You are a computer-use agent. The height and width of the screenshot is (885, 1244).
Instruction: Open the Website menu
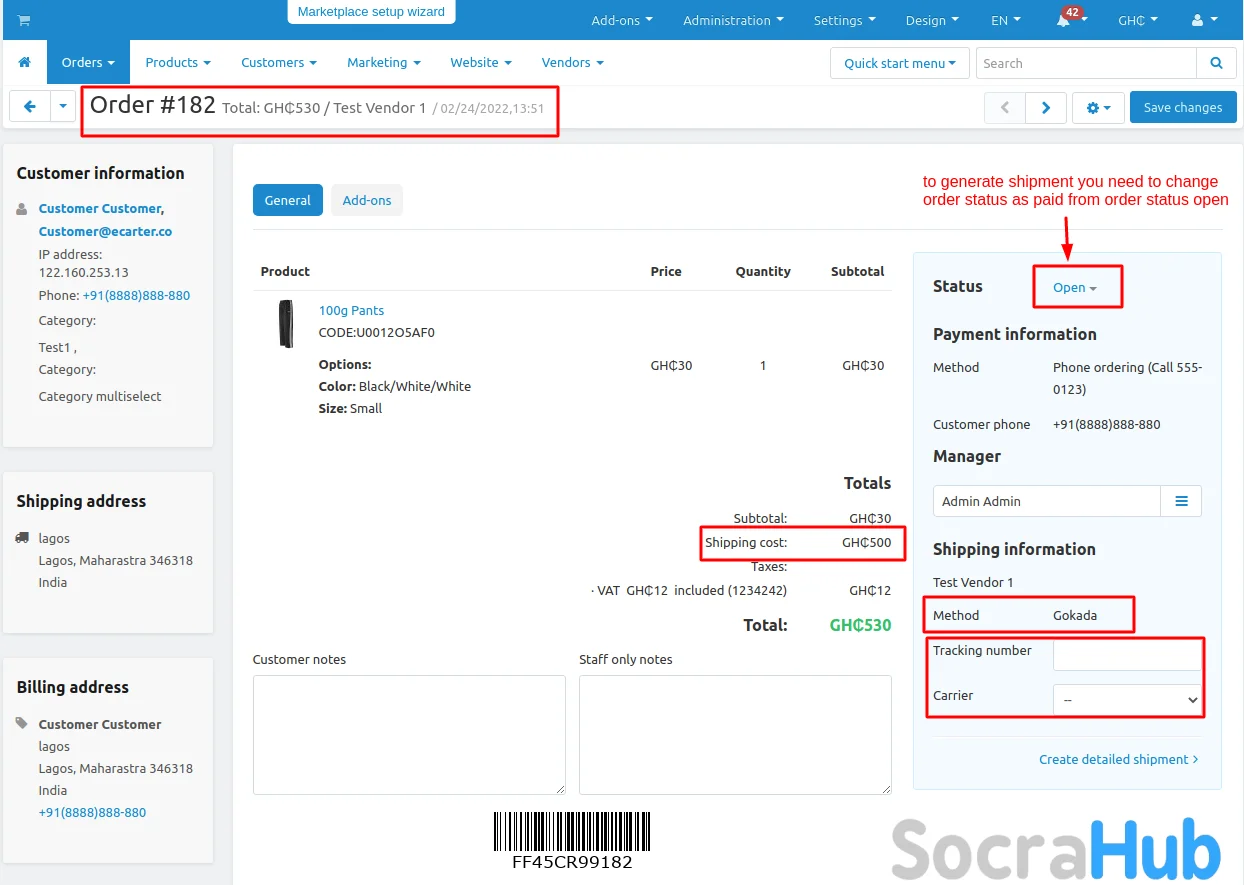[481, 62]
